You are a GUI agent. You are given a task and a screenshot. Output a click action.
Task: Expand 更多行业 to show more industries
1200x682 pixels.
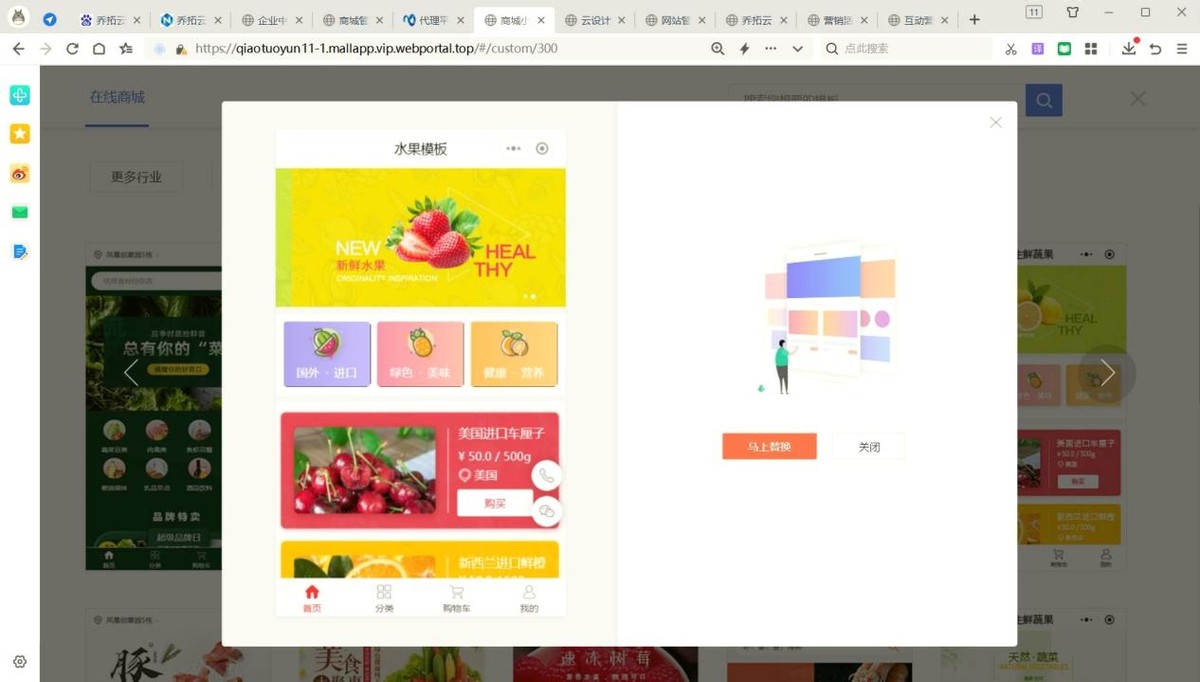[x=135, y=176]
